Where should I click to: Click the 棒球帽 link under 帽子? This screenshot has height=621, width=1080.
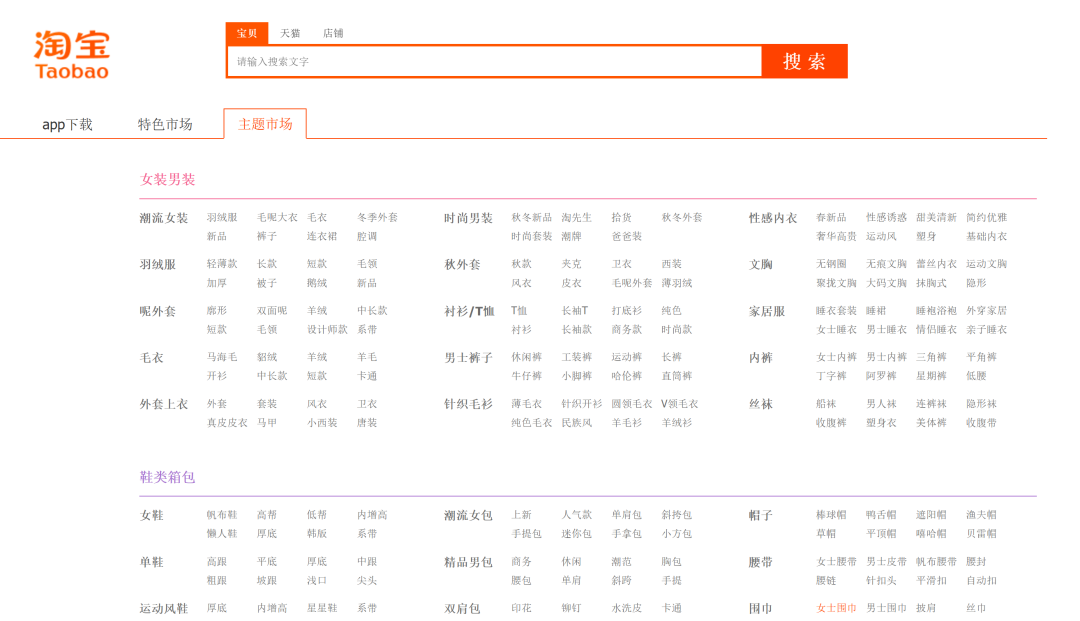831,515
